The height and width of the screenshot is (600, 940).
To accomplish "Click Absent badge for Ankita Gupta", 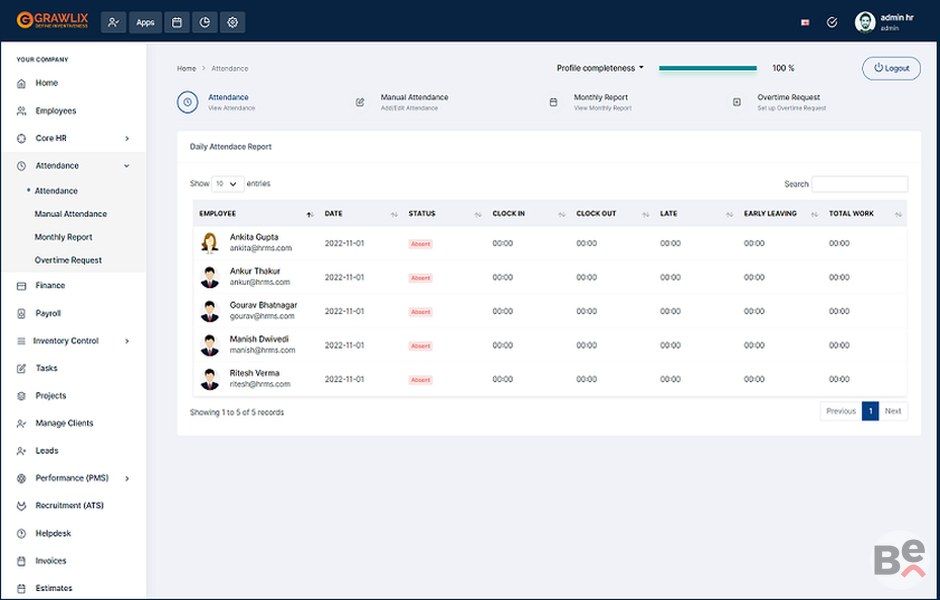I will tap(420, 244).
